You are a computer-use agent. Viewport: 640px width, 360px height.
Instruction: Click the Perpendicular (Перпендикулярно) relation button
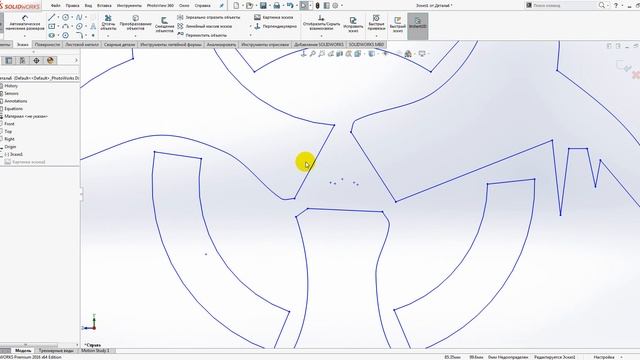[x=276, y=26]
